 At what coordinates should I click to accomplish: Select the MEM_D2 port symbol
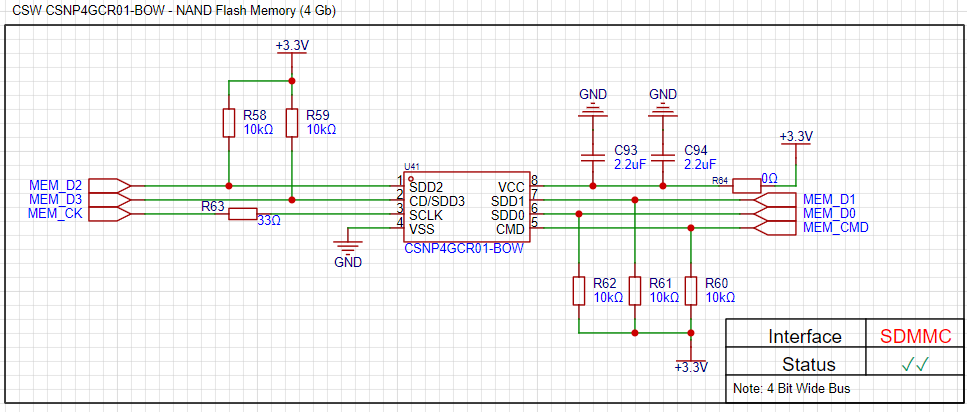110,185
